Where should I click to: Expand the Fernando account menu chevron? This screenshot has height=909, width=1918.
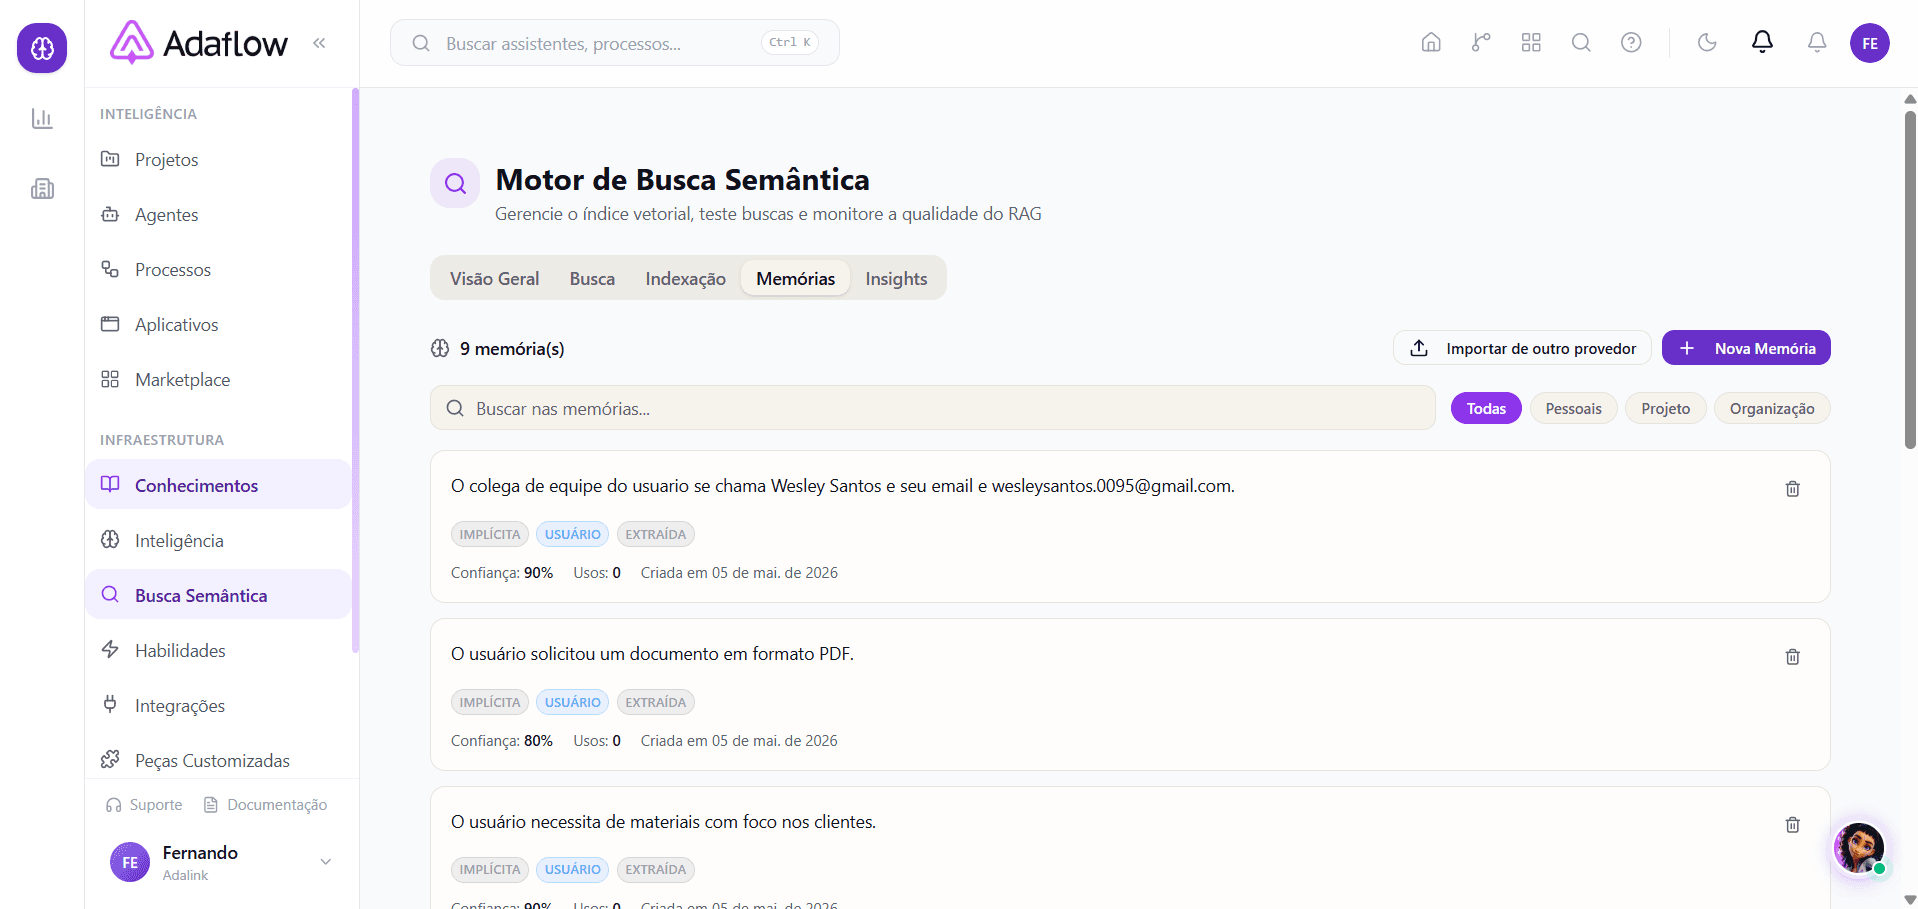click(325, 862)
